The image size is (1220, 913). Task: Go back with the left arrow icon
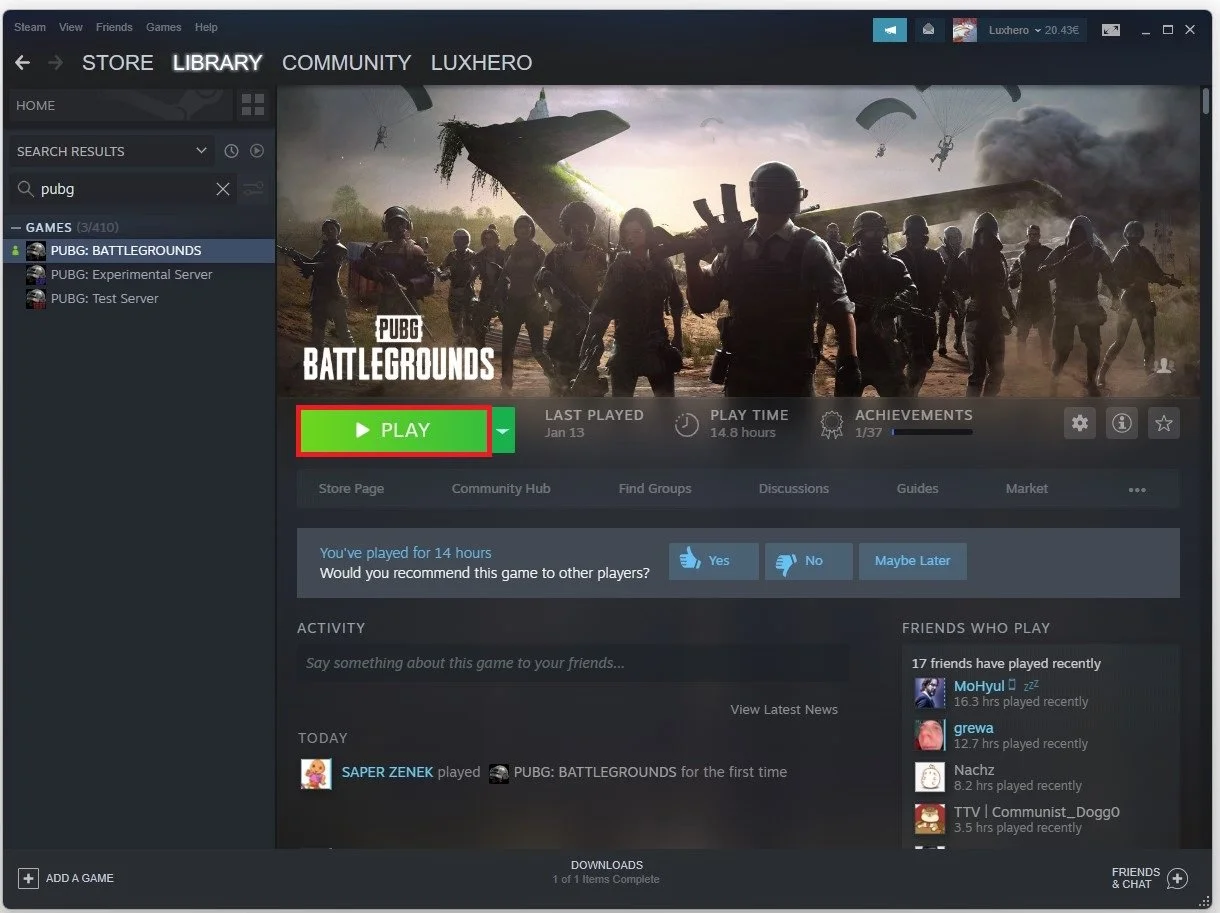point(22,63)
